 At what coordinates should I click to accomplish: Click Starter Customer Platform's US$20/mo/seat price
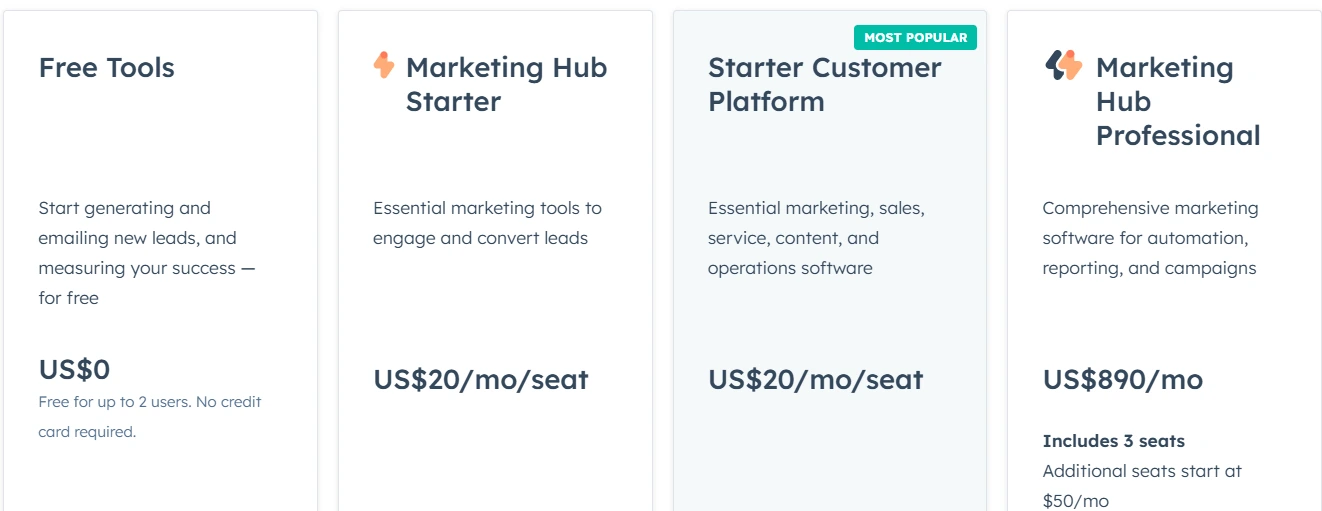816,380
